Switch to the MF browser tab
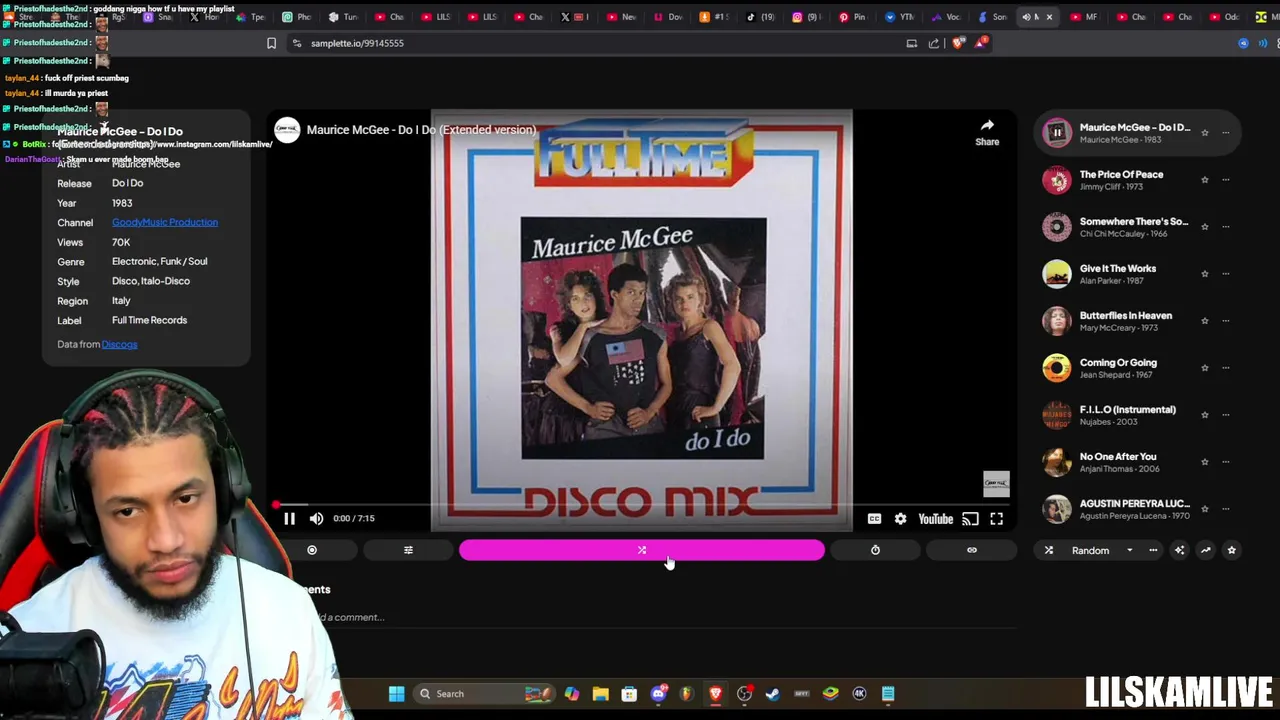1280x720 pixels. tap(1084, 17)
